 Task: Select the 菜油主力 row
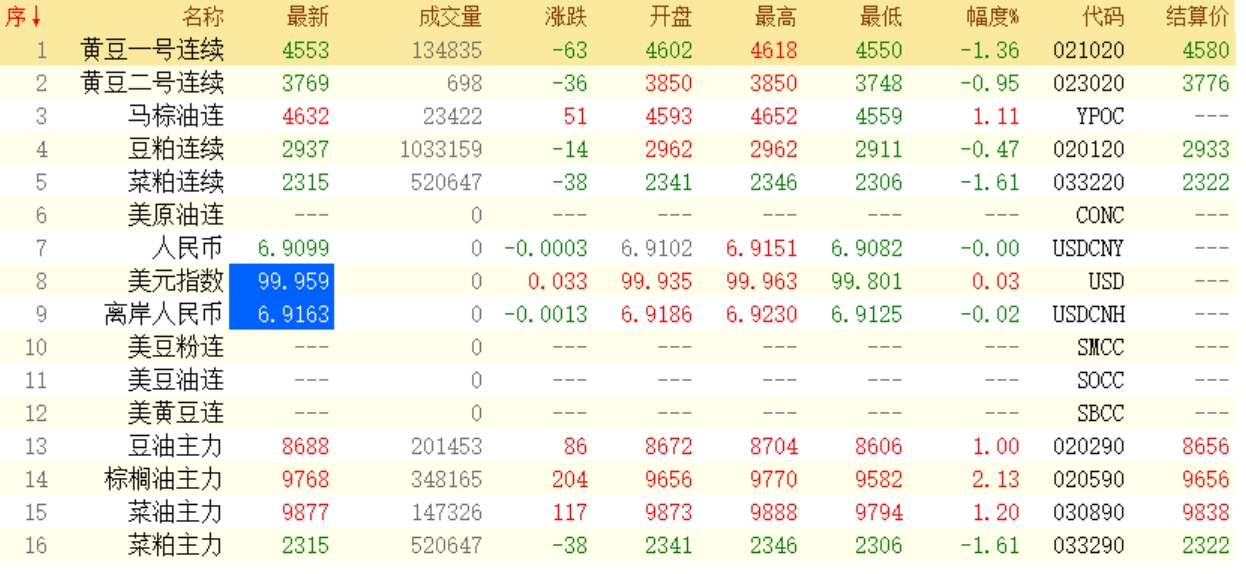coord(175,513)
